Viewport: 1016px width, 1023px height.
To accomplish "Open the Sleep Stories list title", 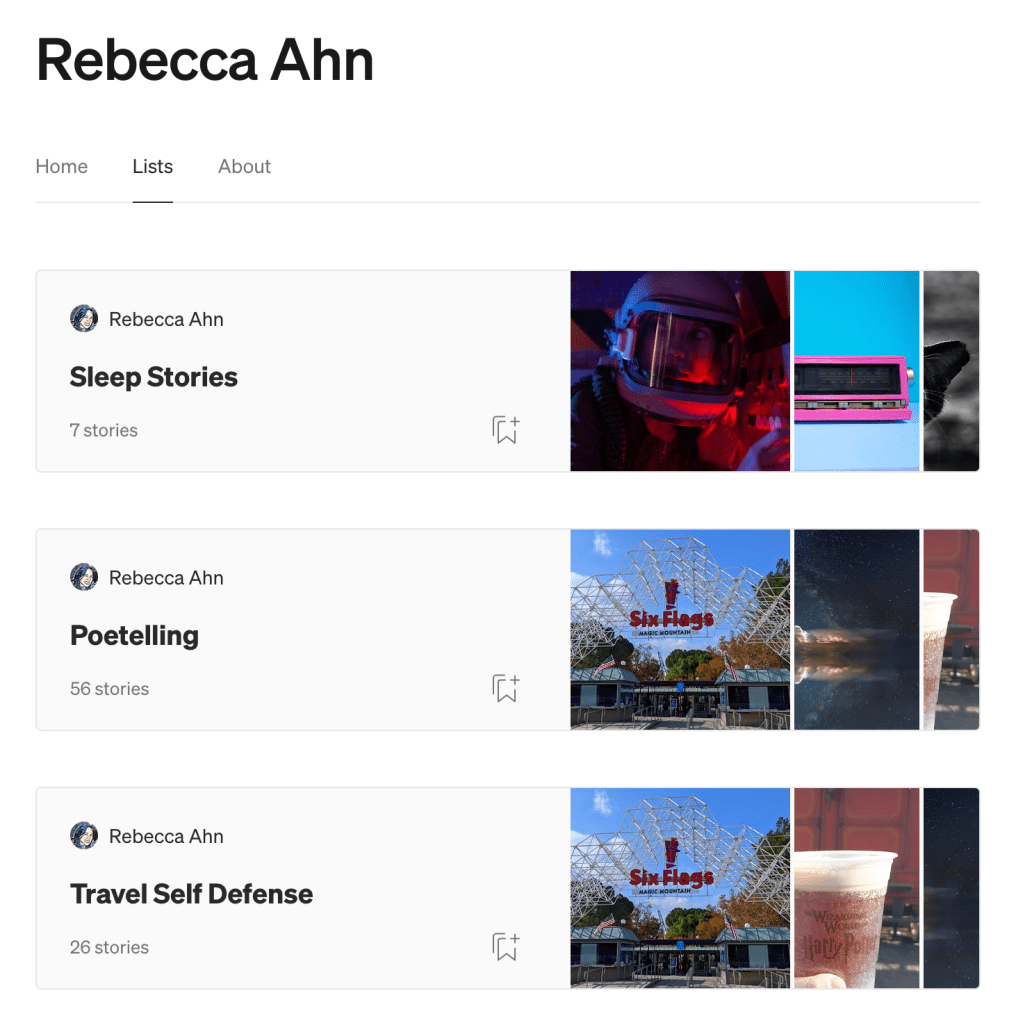I will tap(154, 377).
